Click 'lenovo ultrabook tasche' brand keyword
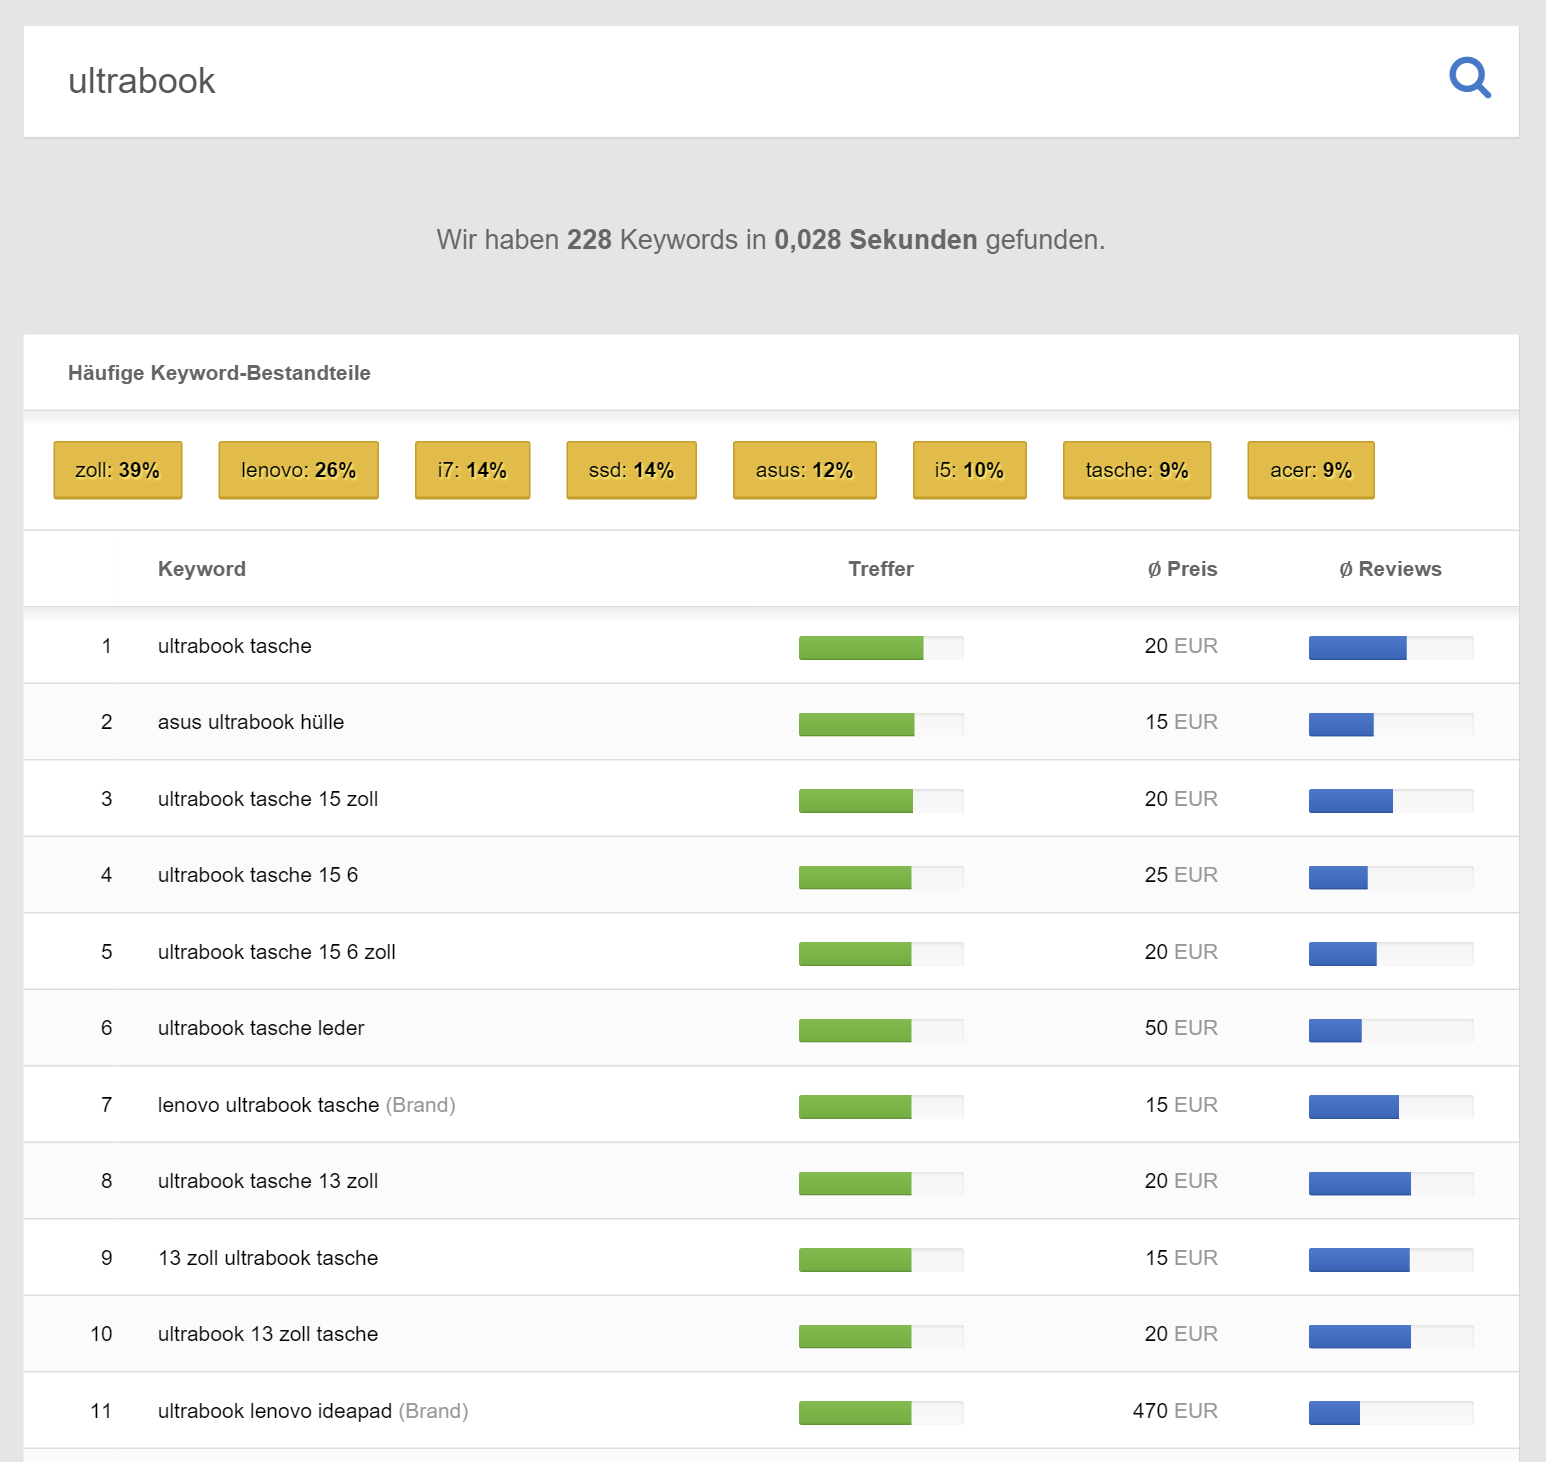This screenshot has width=1546, height=1462. [x=268, y=1105]
